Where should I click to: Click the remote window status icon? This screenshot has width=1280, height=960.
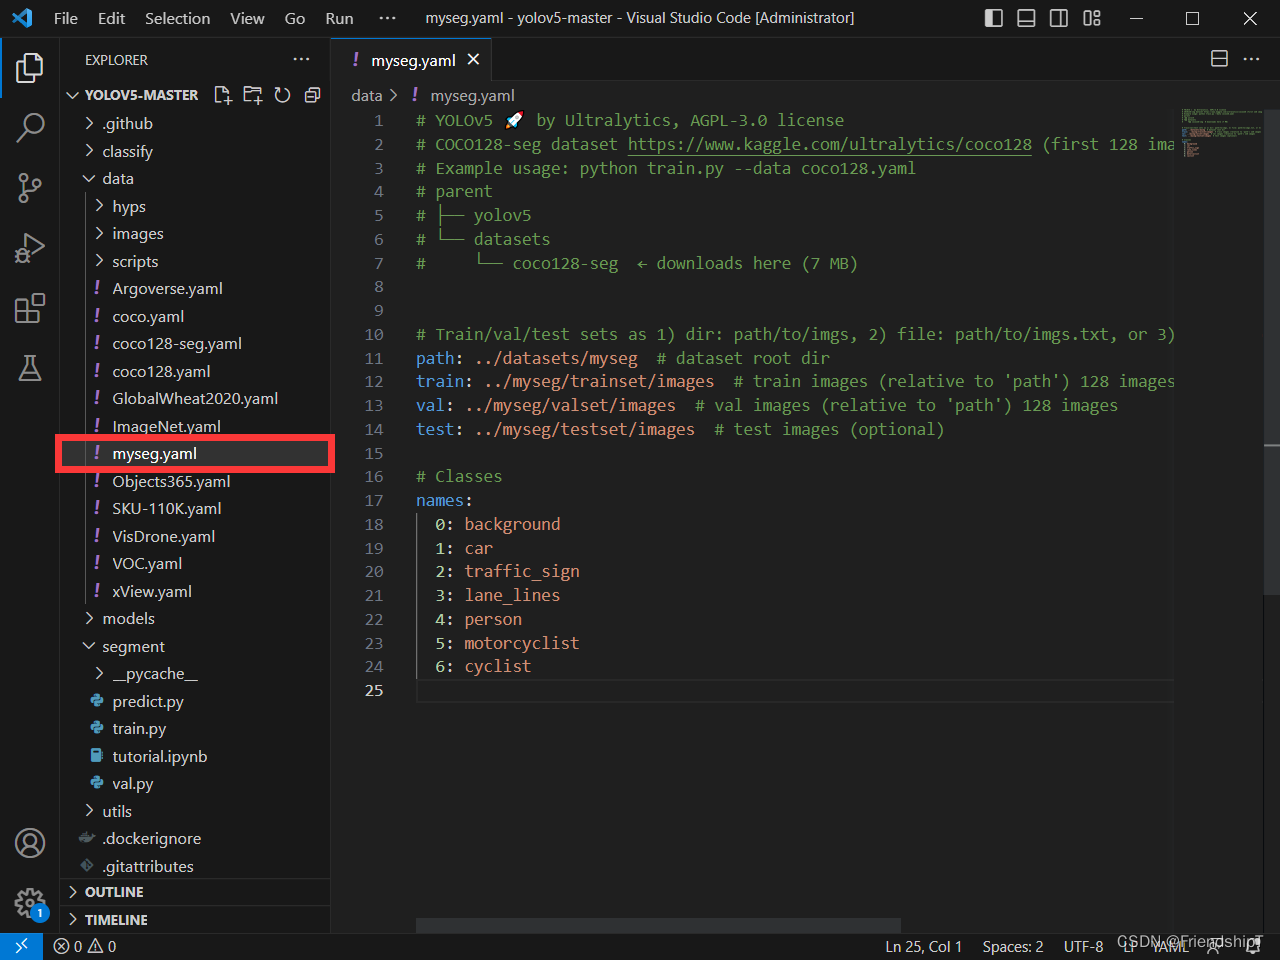click(21, 946)
